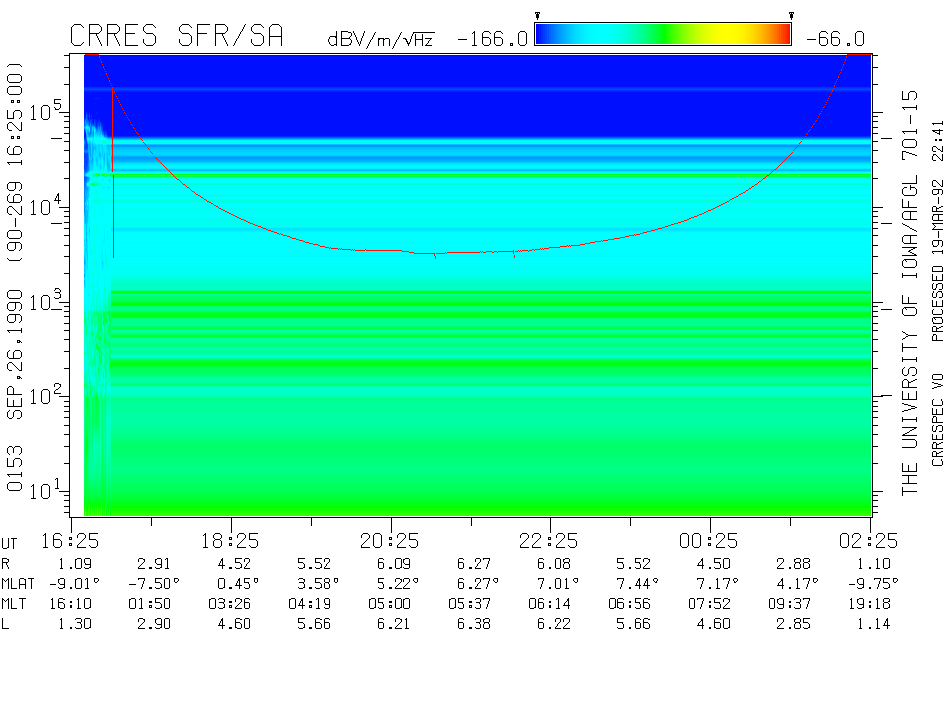The height and width of the screenshot is (720, 945).
Task: Click the MLT row label
Action: [x=14, y=604]
